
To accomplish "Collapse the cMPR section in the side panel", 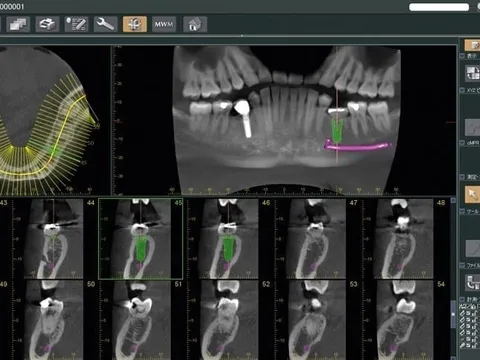I will pyautogui.click(x=462, y=143).
